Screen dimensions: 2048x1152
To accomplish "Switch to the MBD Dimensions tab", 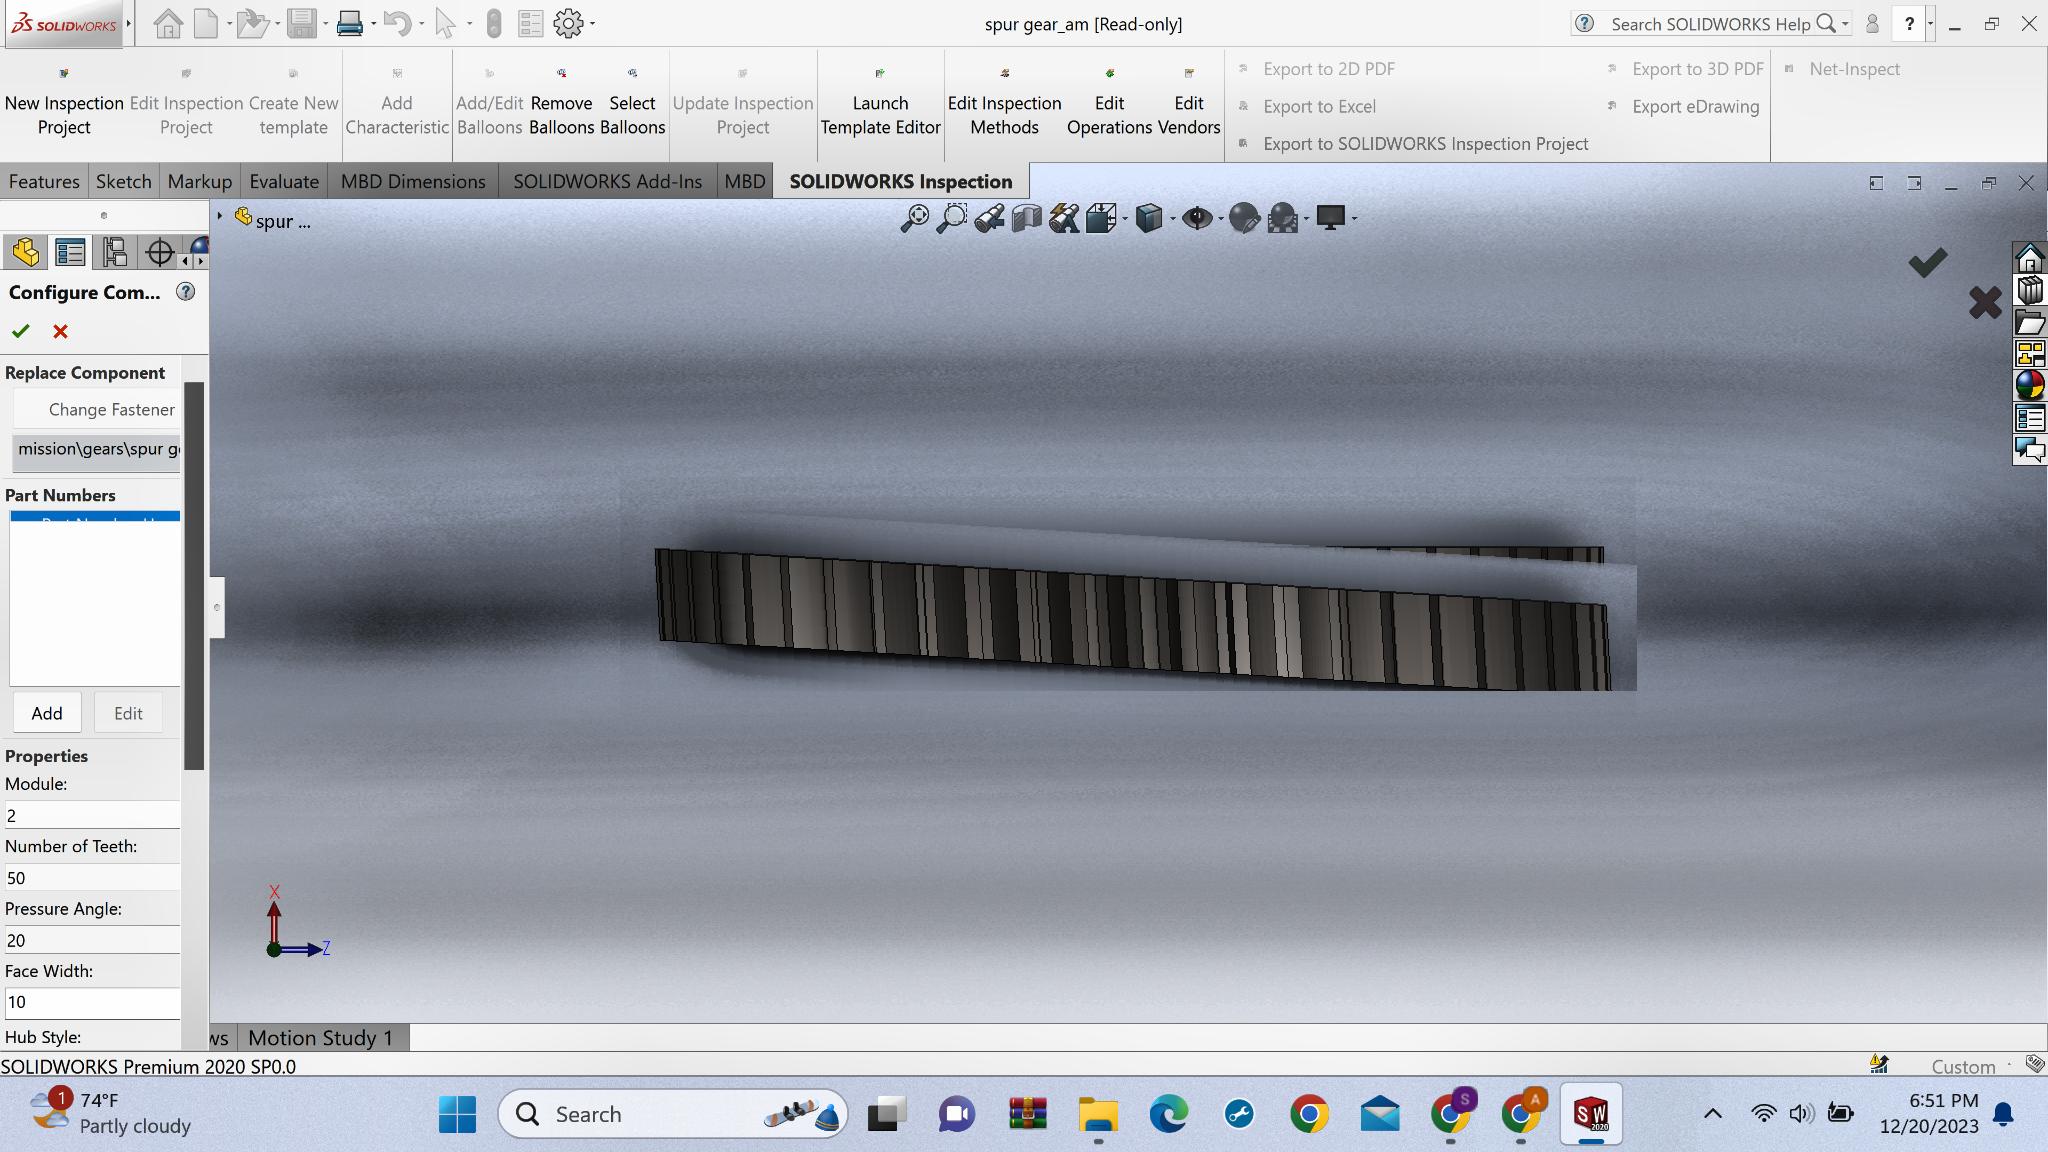I will [x=413, y=181].
